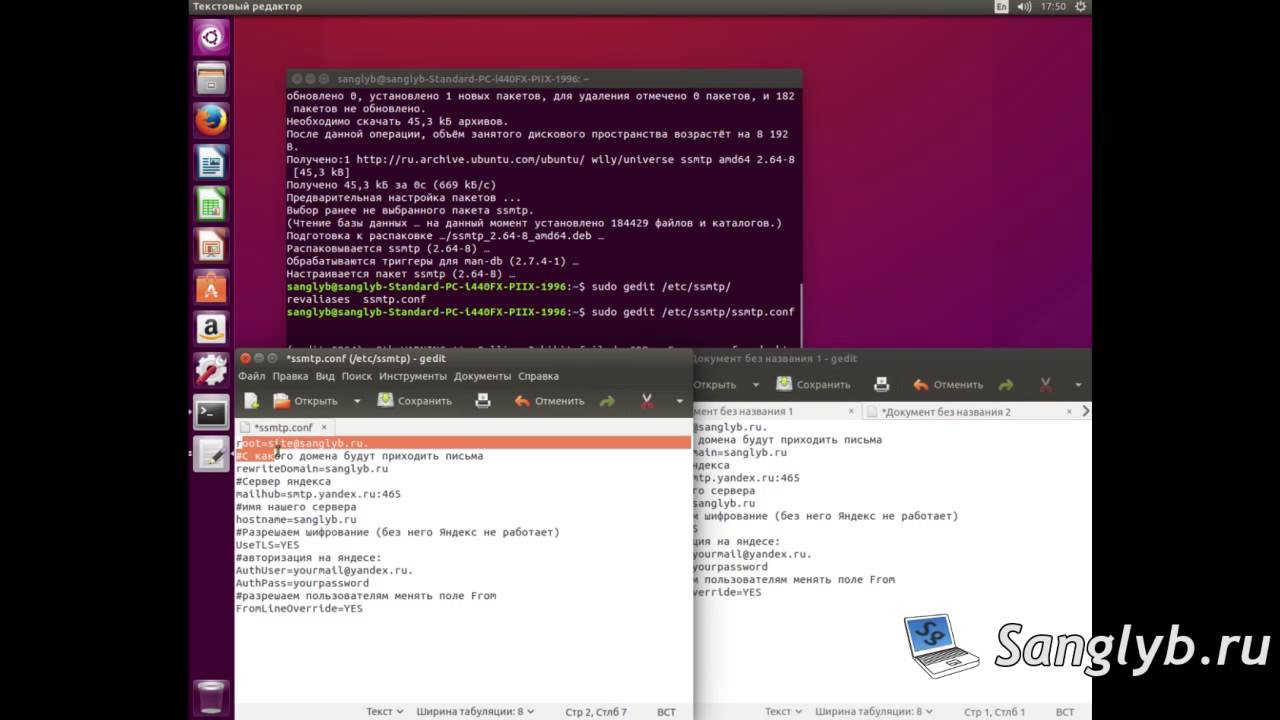Expand recent files arrow beside Открыть
This screenshot has width=1280, height=720.
pyautogui.click(x=357, y=401)
